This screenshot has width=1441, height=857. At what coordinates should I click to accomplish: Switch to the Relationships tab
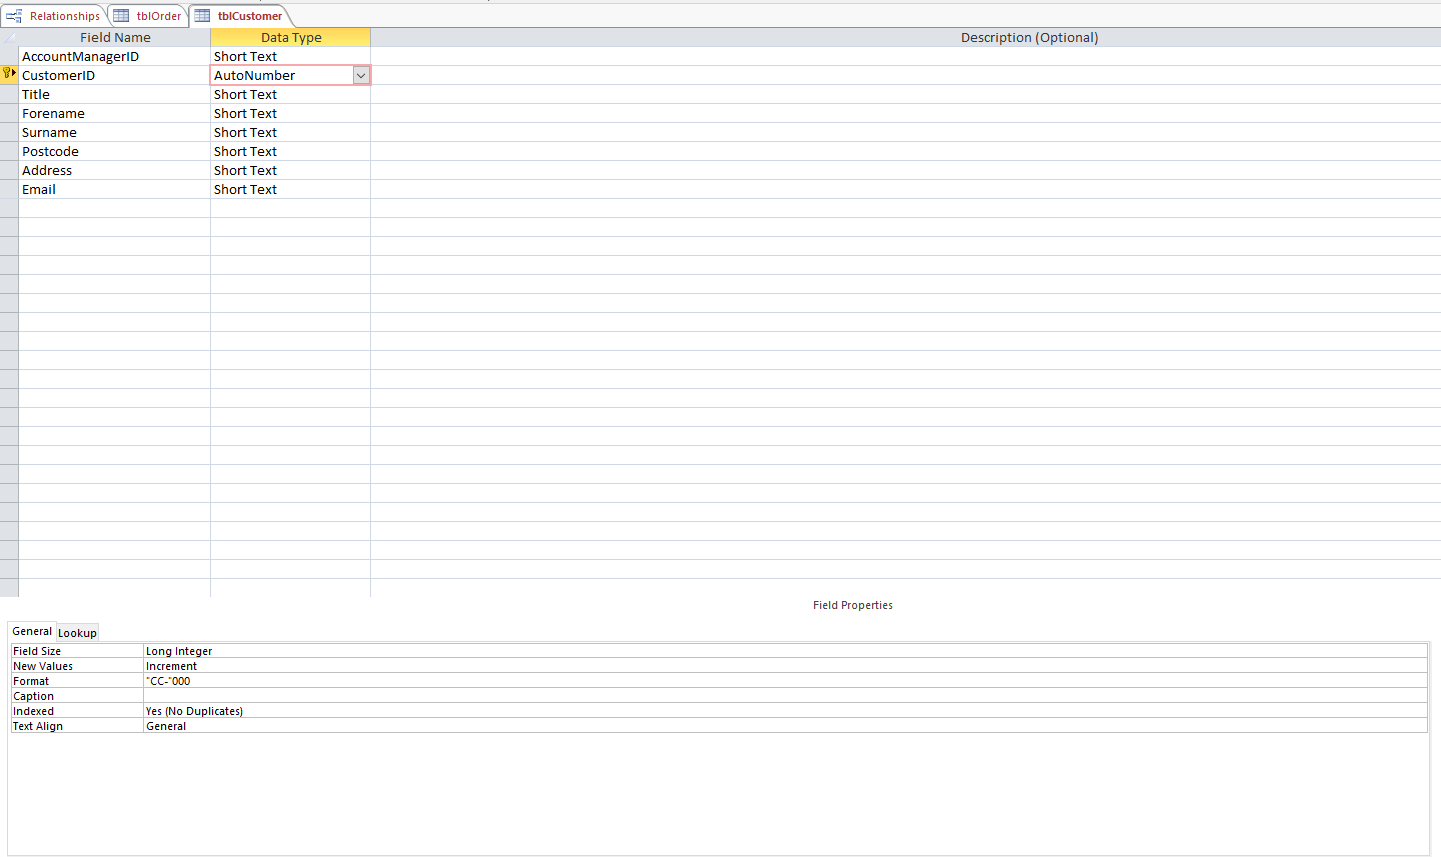(54, 16)
